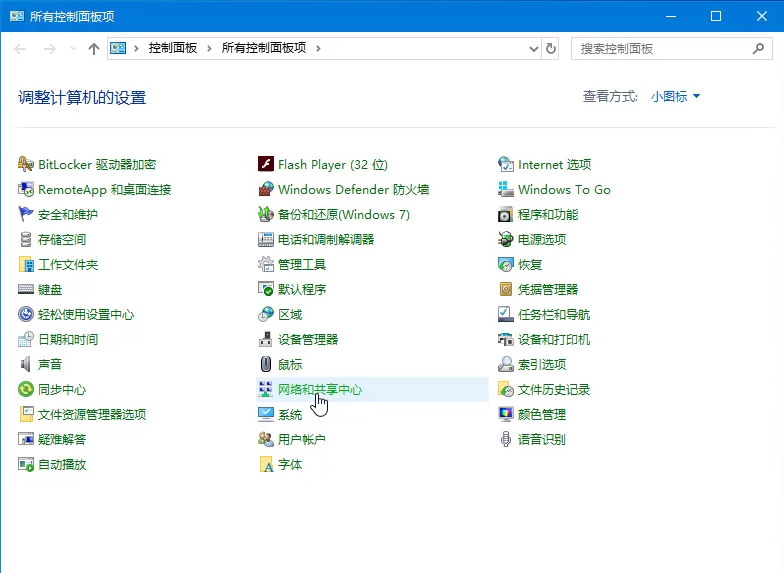Image resolution: width=784 pixels, height=573 pixels.
Task: Click the 系统 monitor icon
Action: click(x=266, y=414)
